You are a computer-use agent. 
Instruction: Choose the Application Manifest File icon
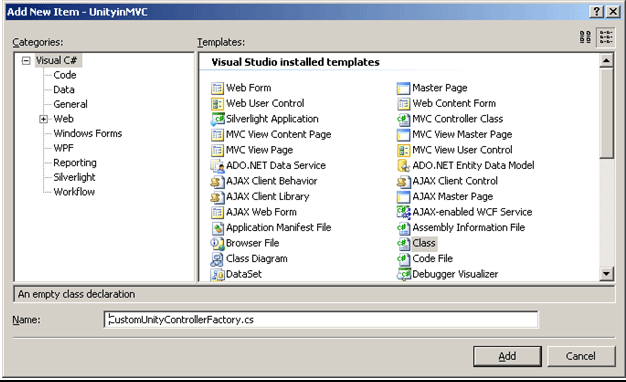[217, 228]
